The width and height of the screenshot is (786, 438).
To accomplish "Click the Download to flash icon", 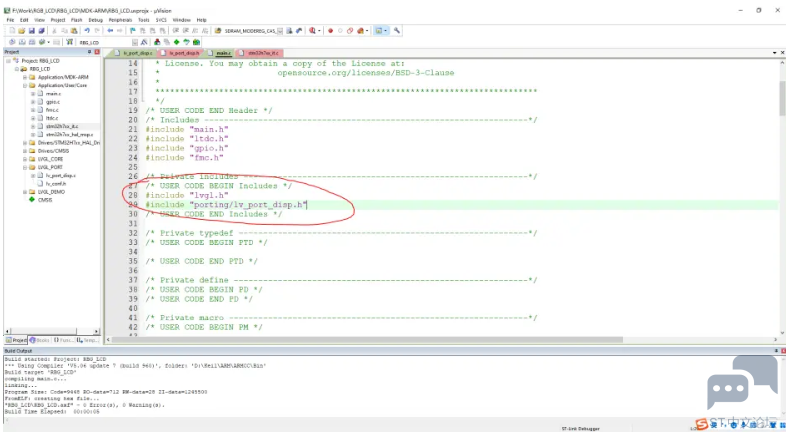I will 69,42.
